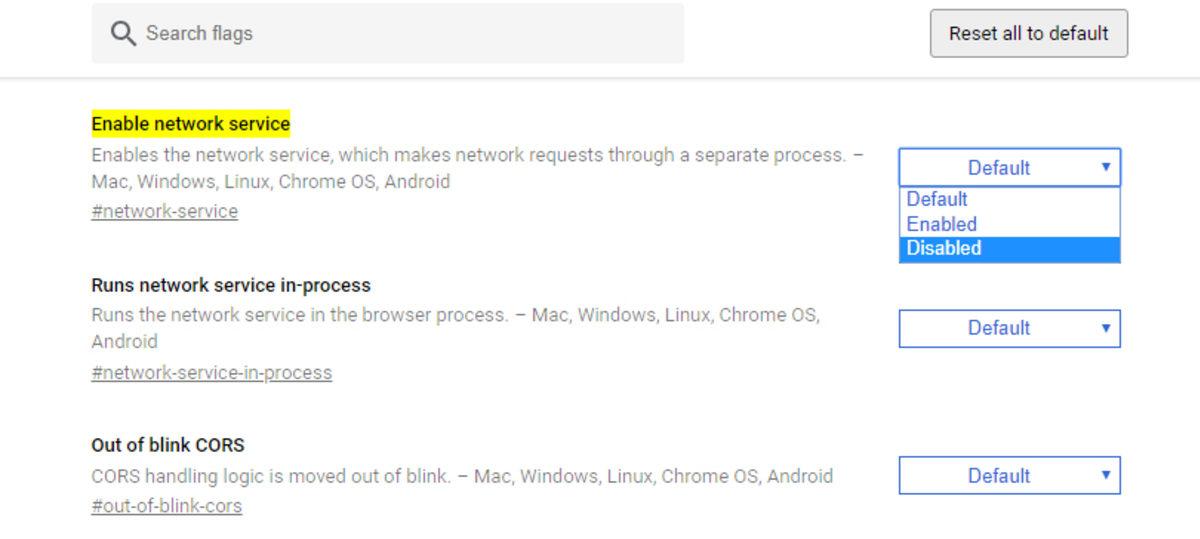Expand the Out of blink CORS dropdown

tap(1009, 476)
